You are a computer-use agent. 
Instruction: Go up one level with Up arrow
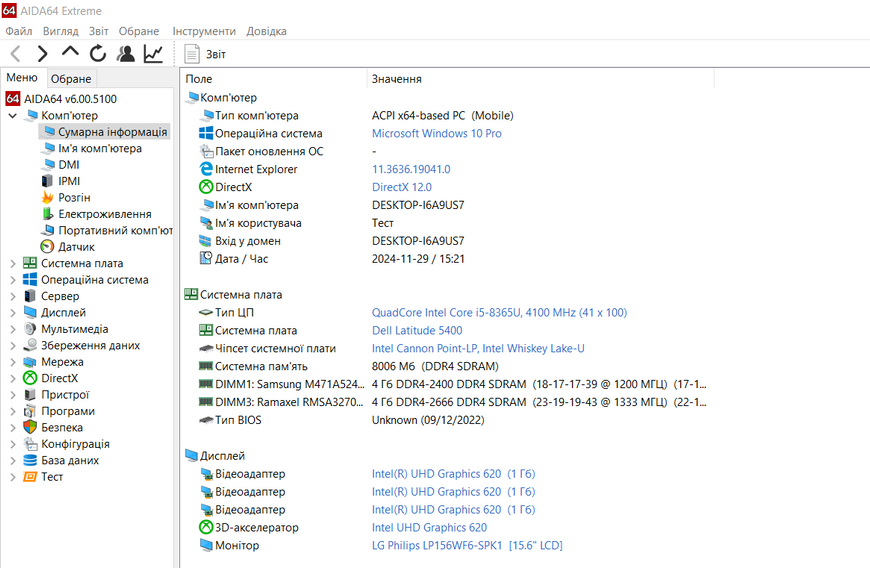pyautogui.click(x=70, y=52)
